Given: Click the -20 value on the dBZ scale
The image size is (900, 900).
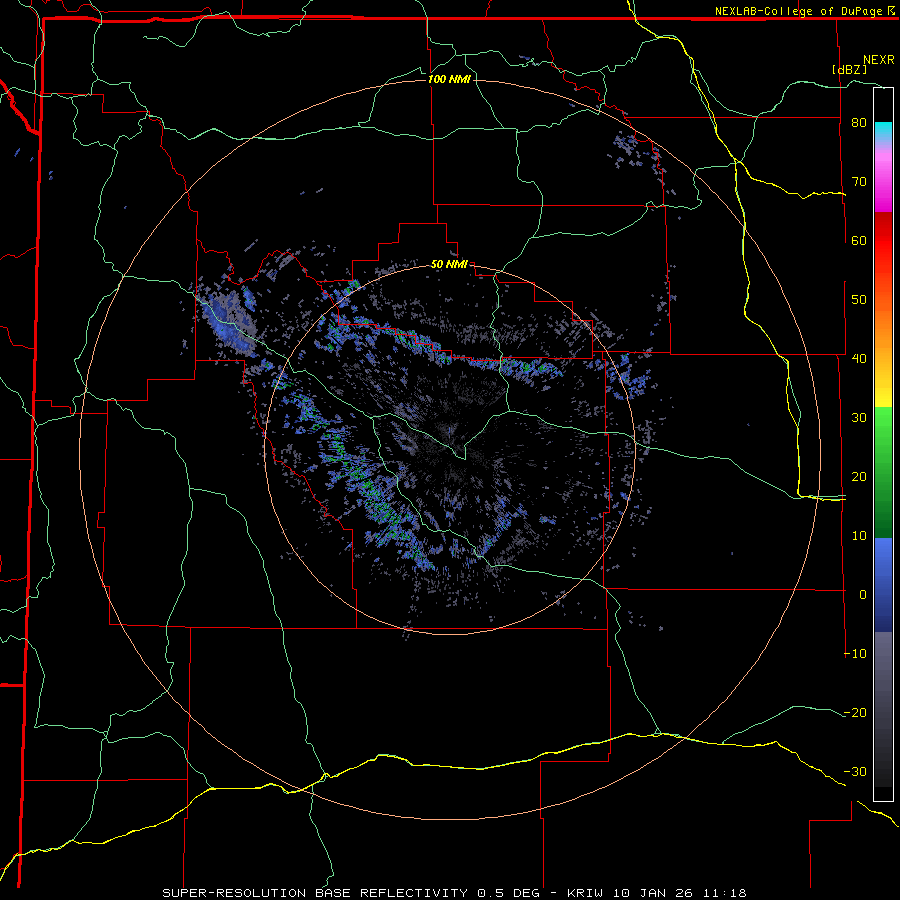Looking at the screenshot, I should 855,713.
